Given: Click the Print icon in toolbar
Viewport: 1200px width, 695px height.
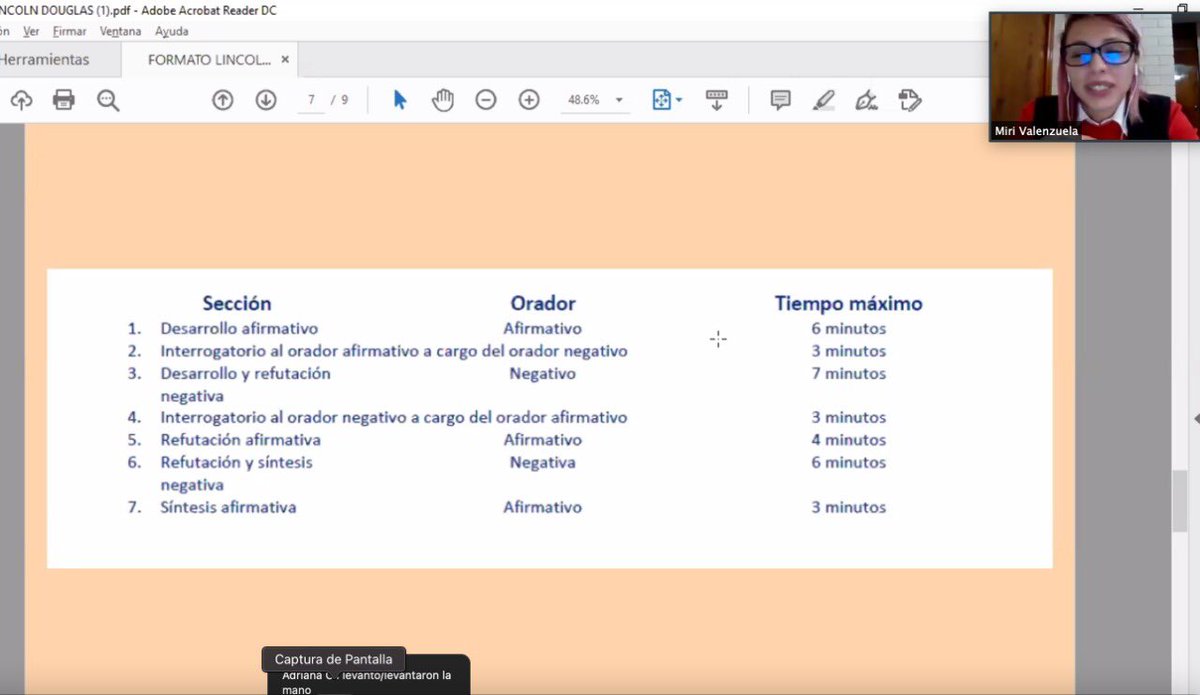Looking at the screenshot, I should coord(64,100).
